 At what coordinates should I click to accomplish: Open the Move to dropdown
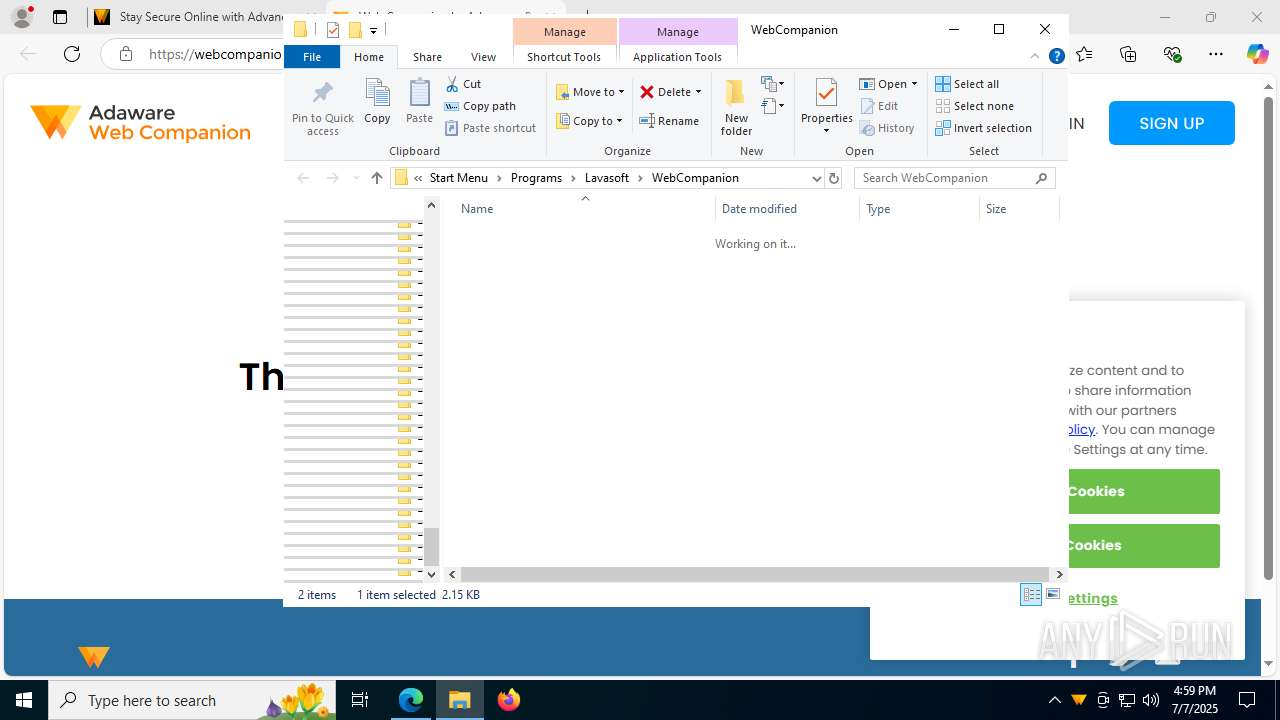[590, 92]
